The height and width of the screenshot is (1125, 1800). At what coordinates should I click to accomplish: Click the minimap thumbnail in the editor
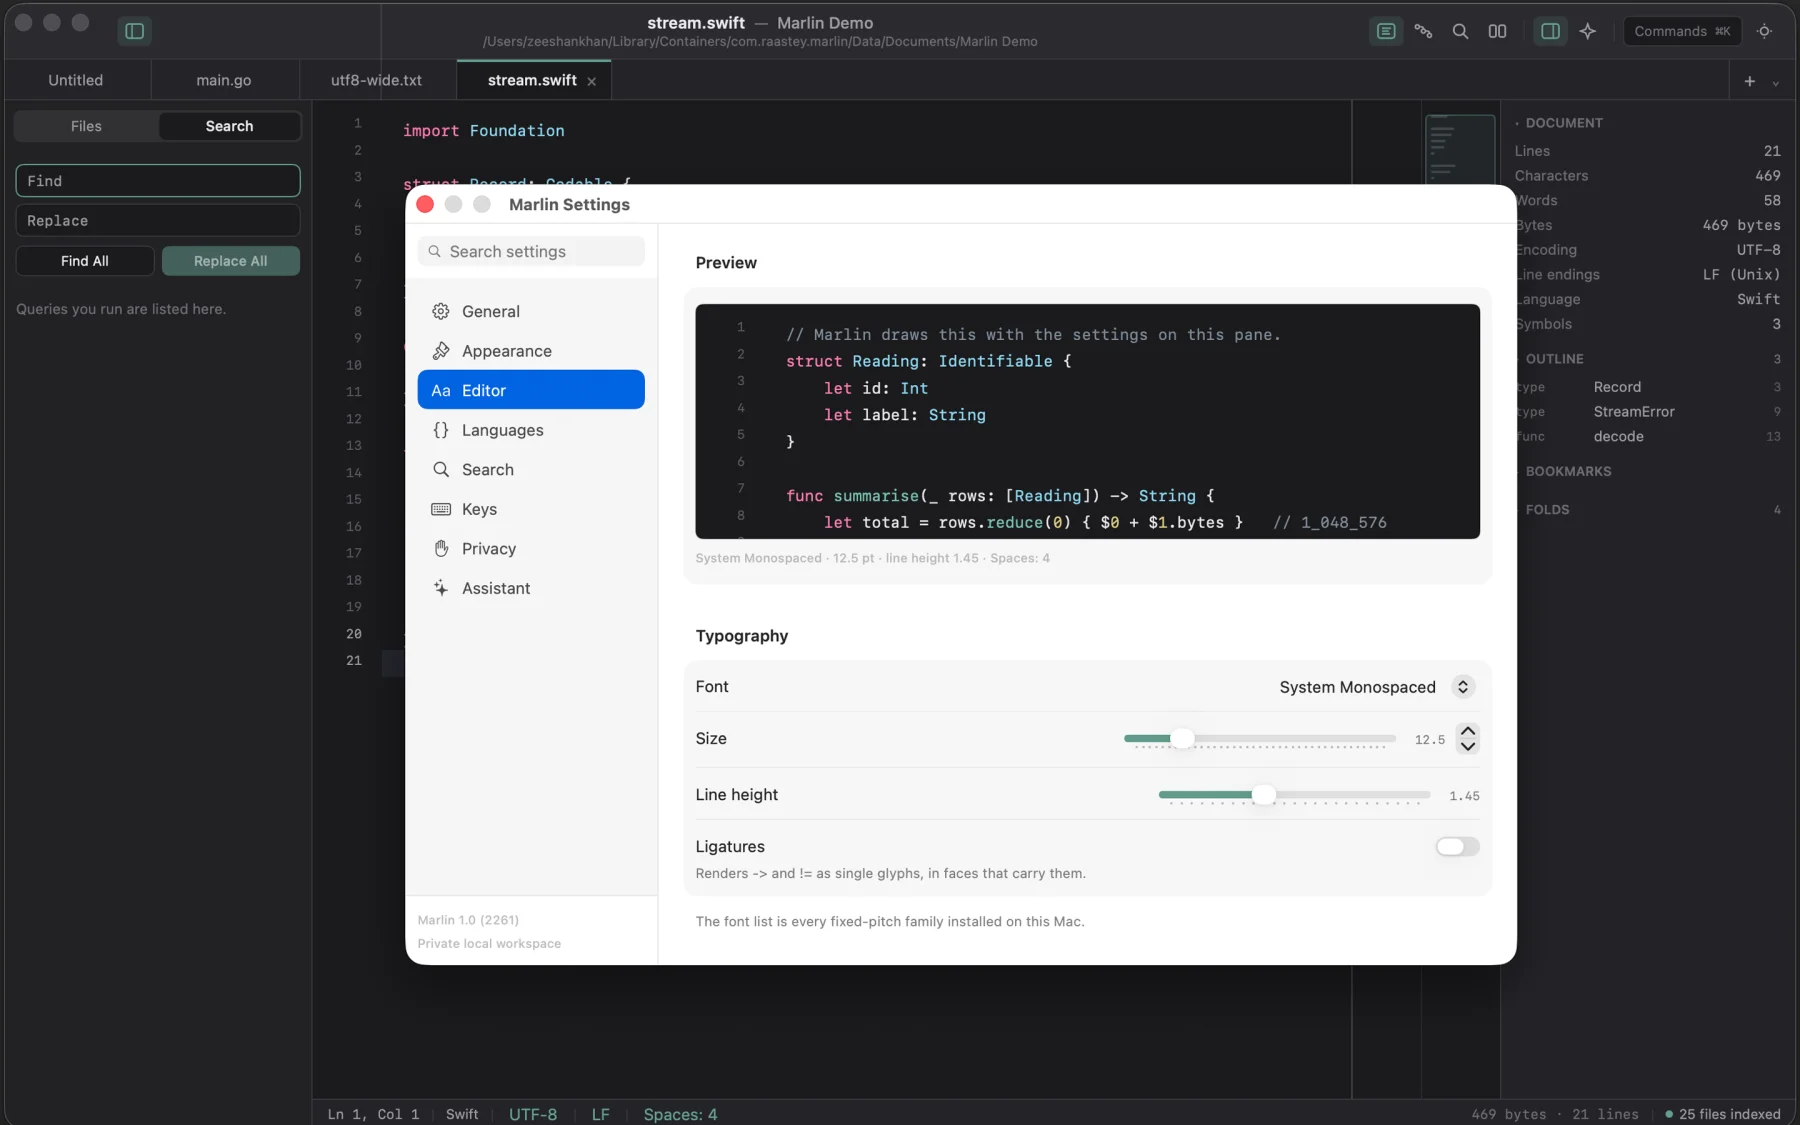pyautogui.click(x=1460, y=148)
